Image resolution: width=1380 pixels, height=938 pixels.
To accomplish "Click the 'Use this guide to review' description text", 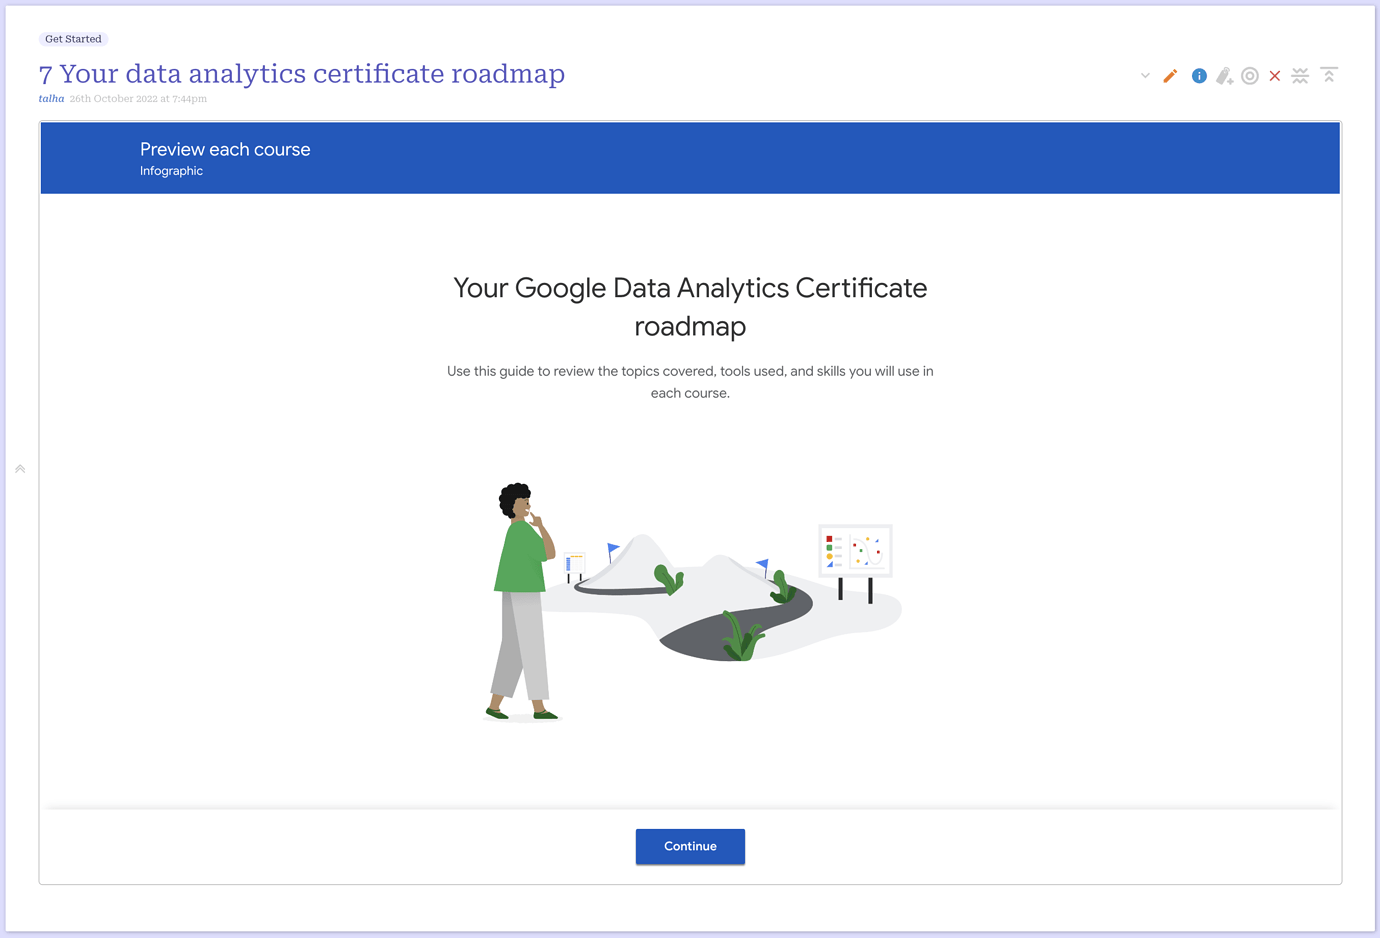I will tap(690, 382).
